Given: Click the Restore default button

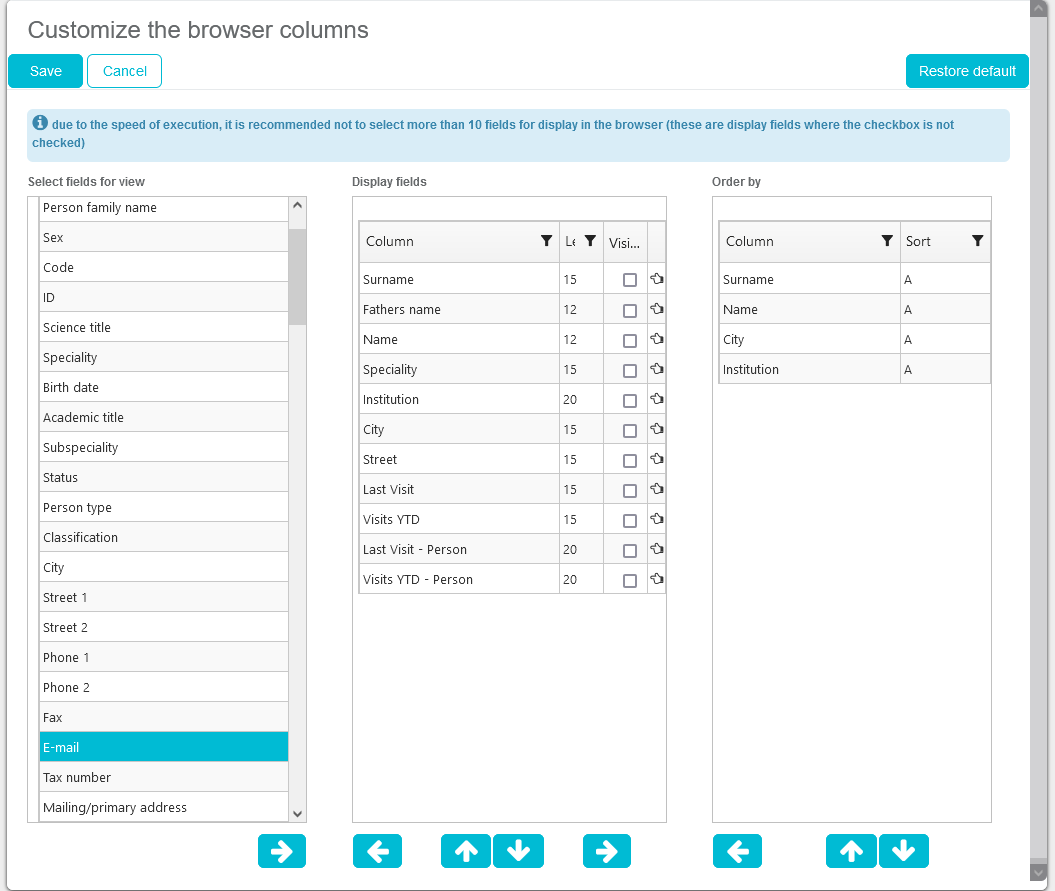Looking at the screenshot, I should [x=967, y=71].
